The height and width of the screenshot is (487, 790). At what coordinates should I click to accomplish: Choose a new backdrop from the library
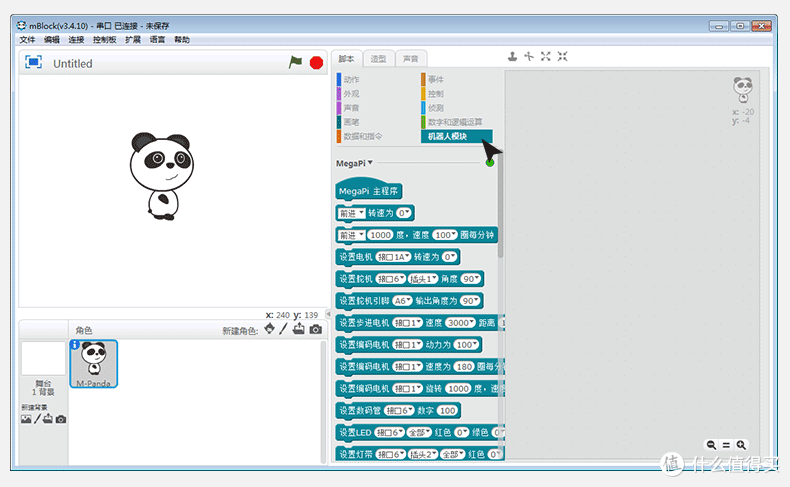26,419
